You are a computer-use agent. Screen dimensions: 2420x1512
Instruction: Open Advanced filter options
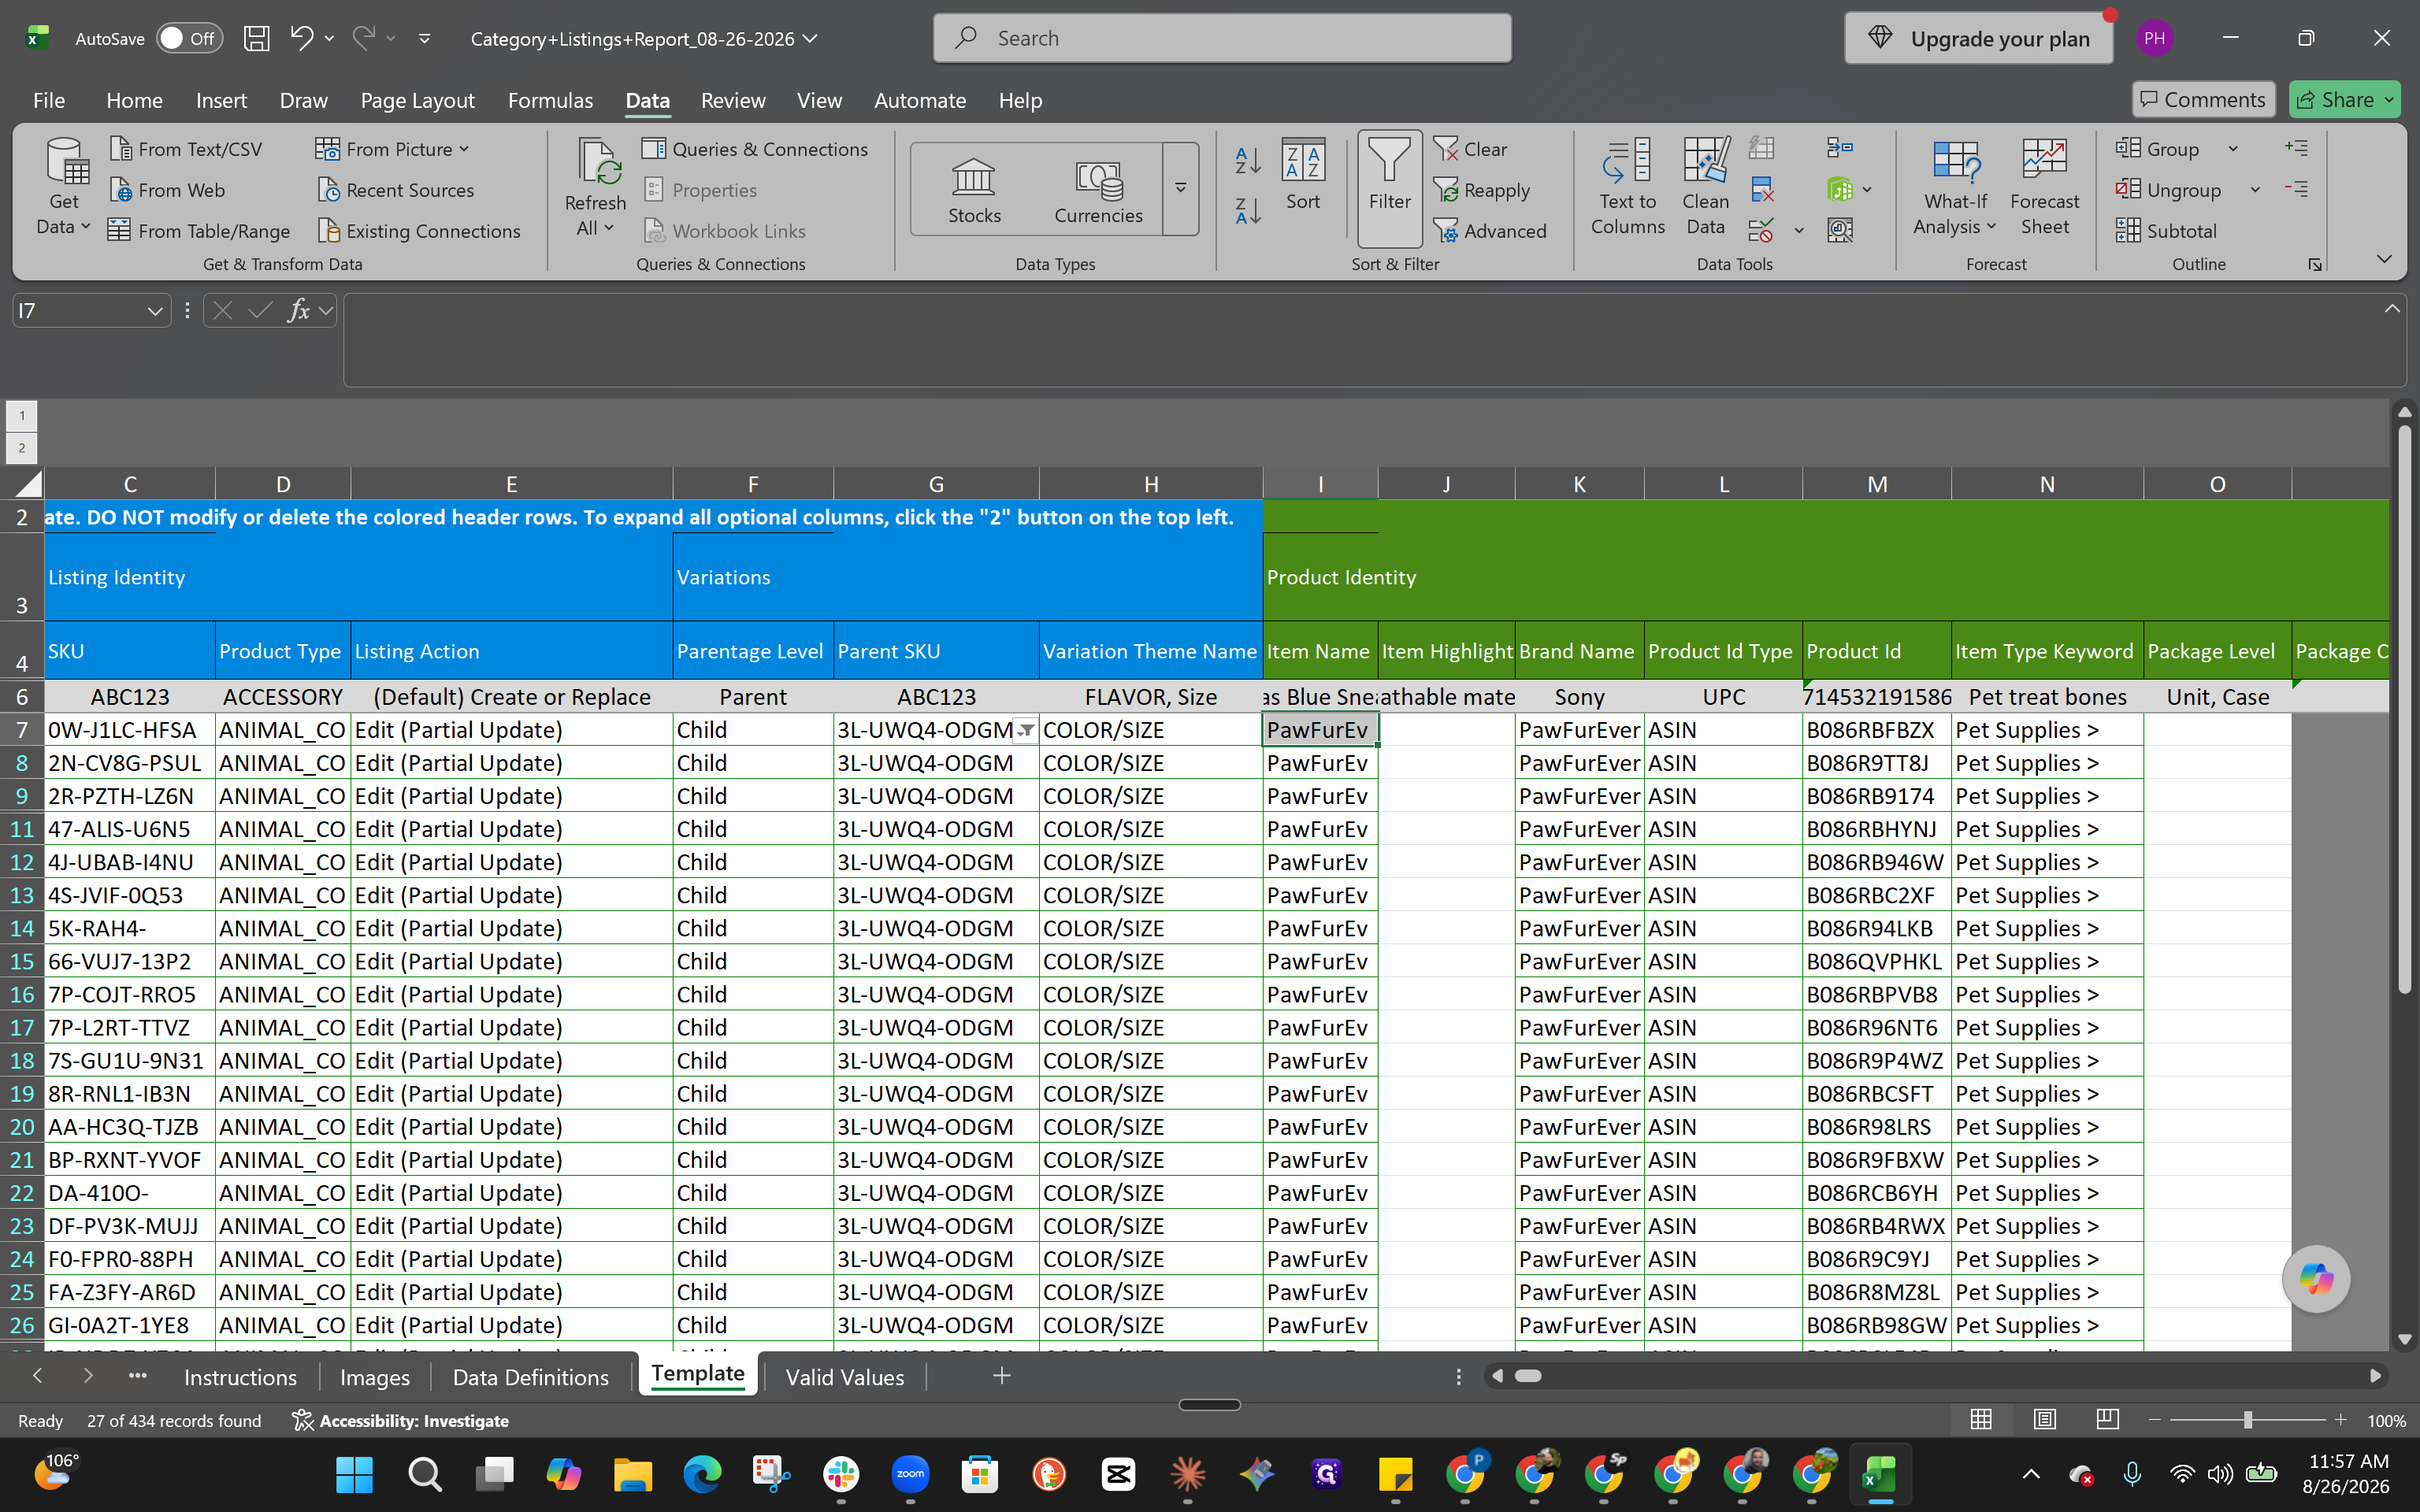point(1490,231)
